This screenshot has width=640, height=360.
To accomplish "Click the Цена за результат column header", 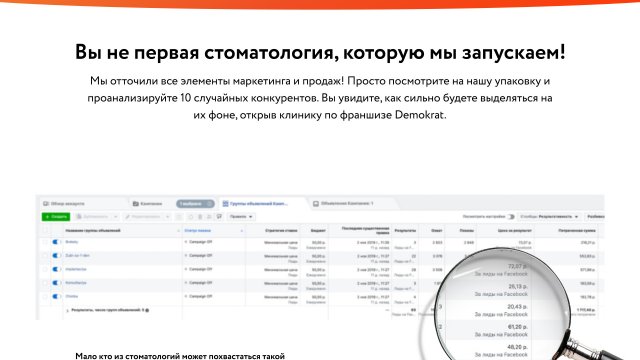I will (514, 231).
